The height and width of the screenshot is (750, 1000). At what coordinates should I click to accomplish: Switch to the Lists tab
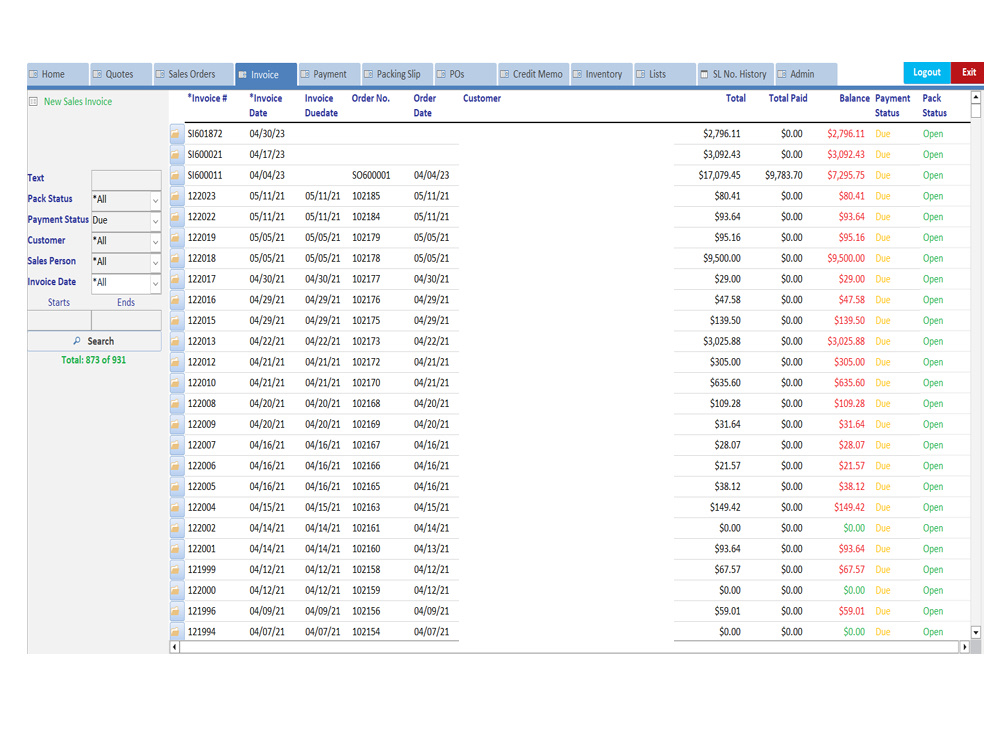665,74
